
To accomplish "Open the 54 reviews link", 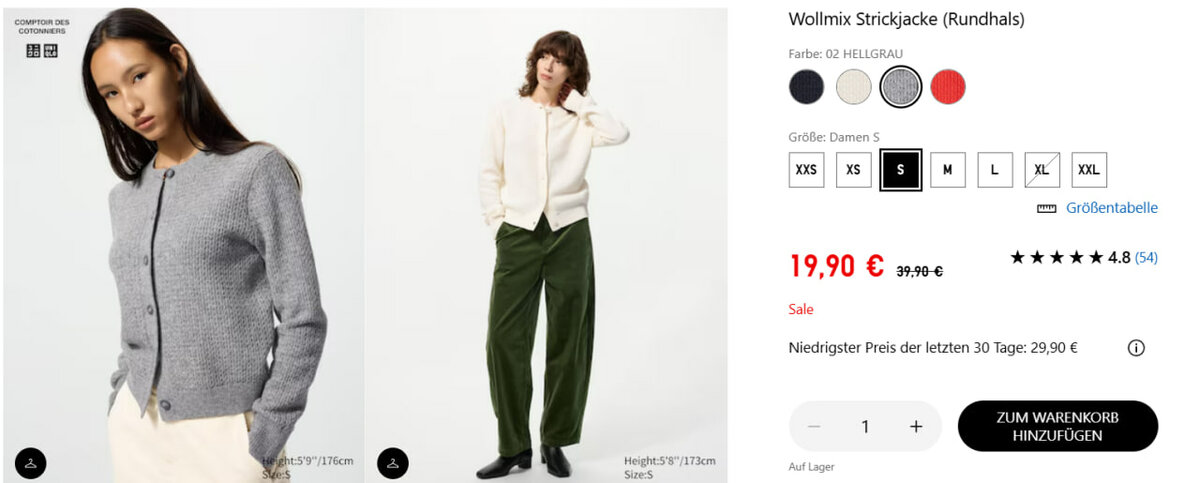I will (x=1146, y=258).
